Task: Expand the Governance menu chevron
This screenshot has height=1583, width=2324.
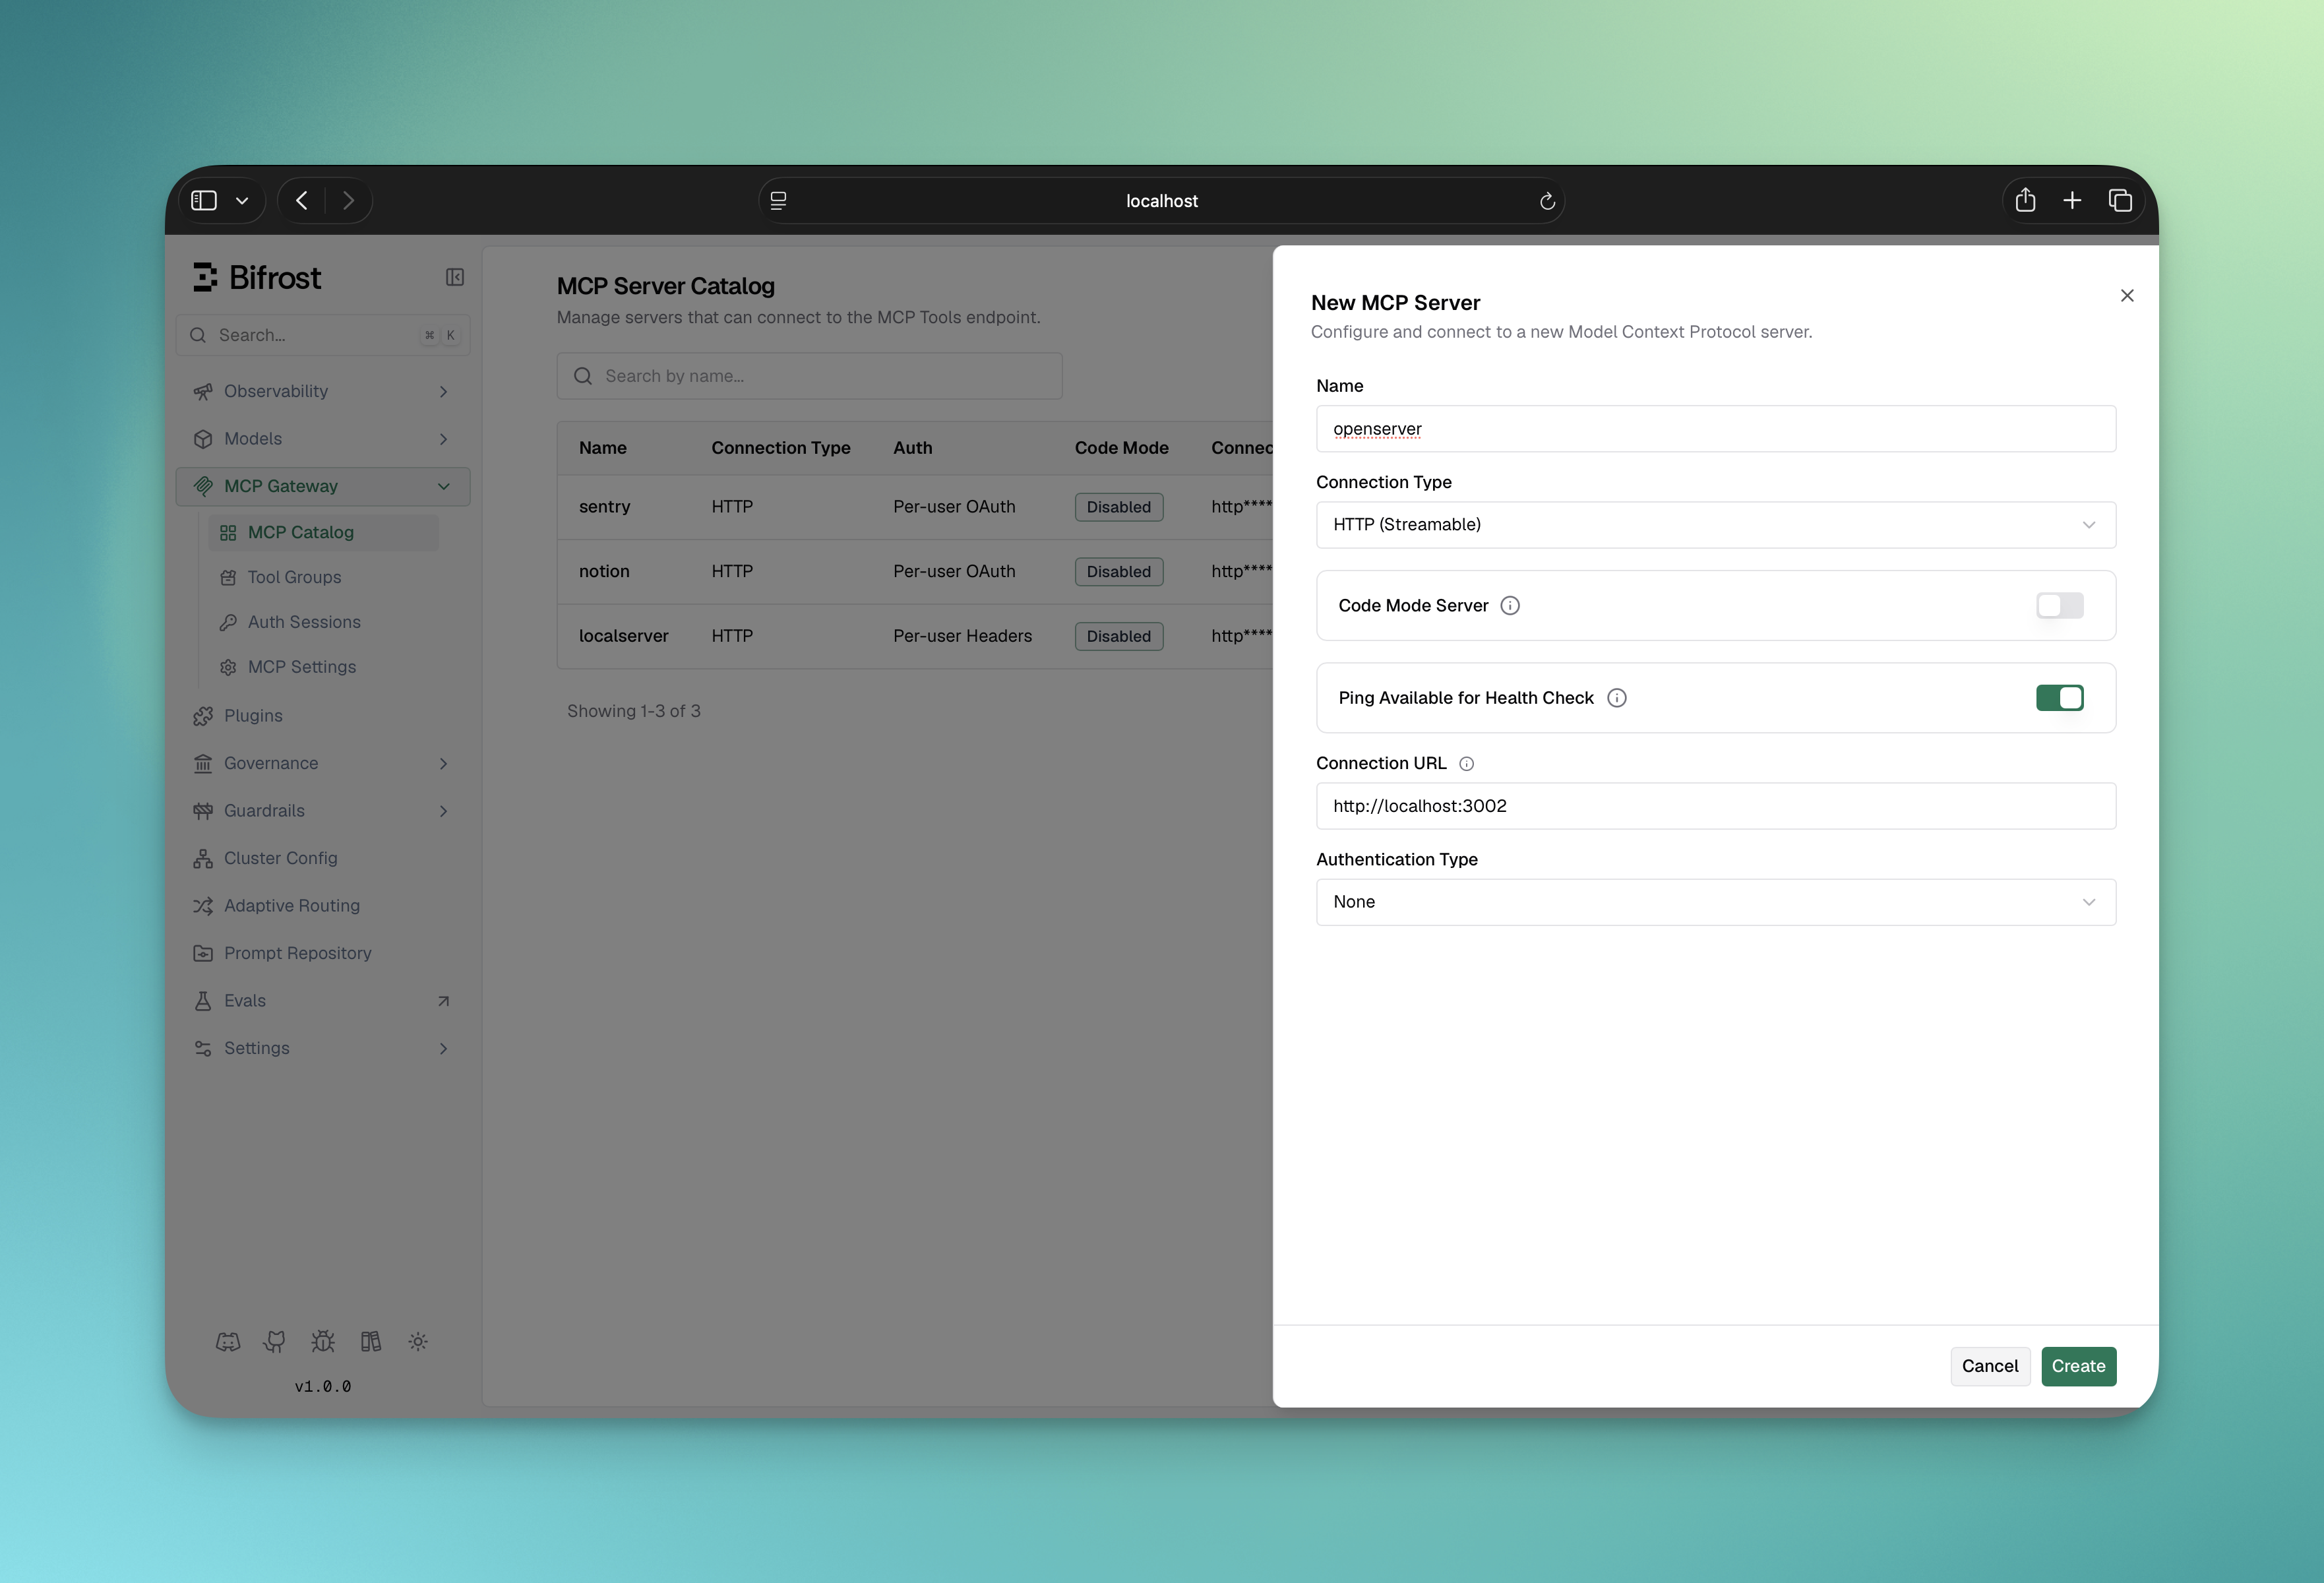Action: (x=443, y=764)
